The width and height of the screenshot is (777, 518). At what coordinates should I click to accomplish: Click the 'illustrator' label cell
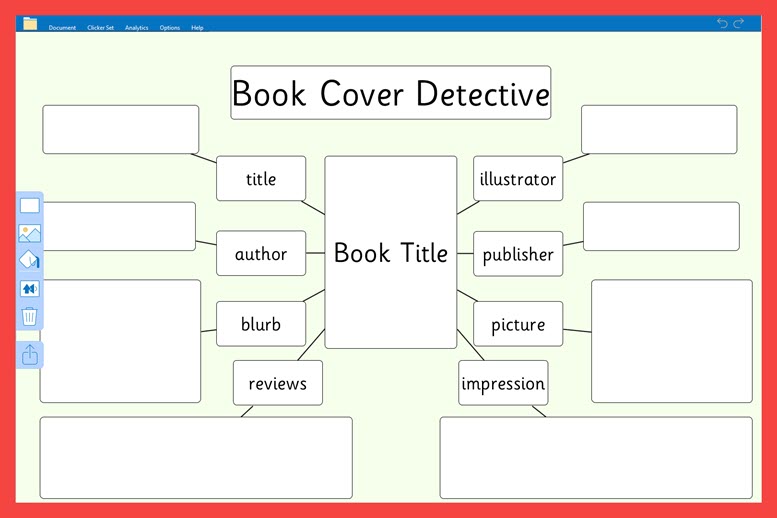tap(517, 179)
